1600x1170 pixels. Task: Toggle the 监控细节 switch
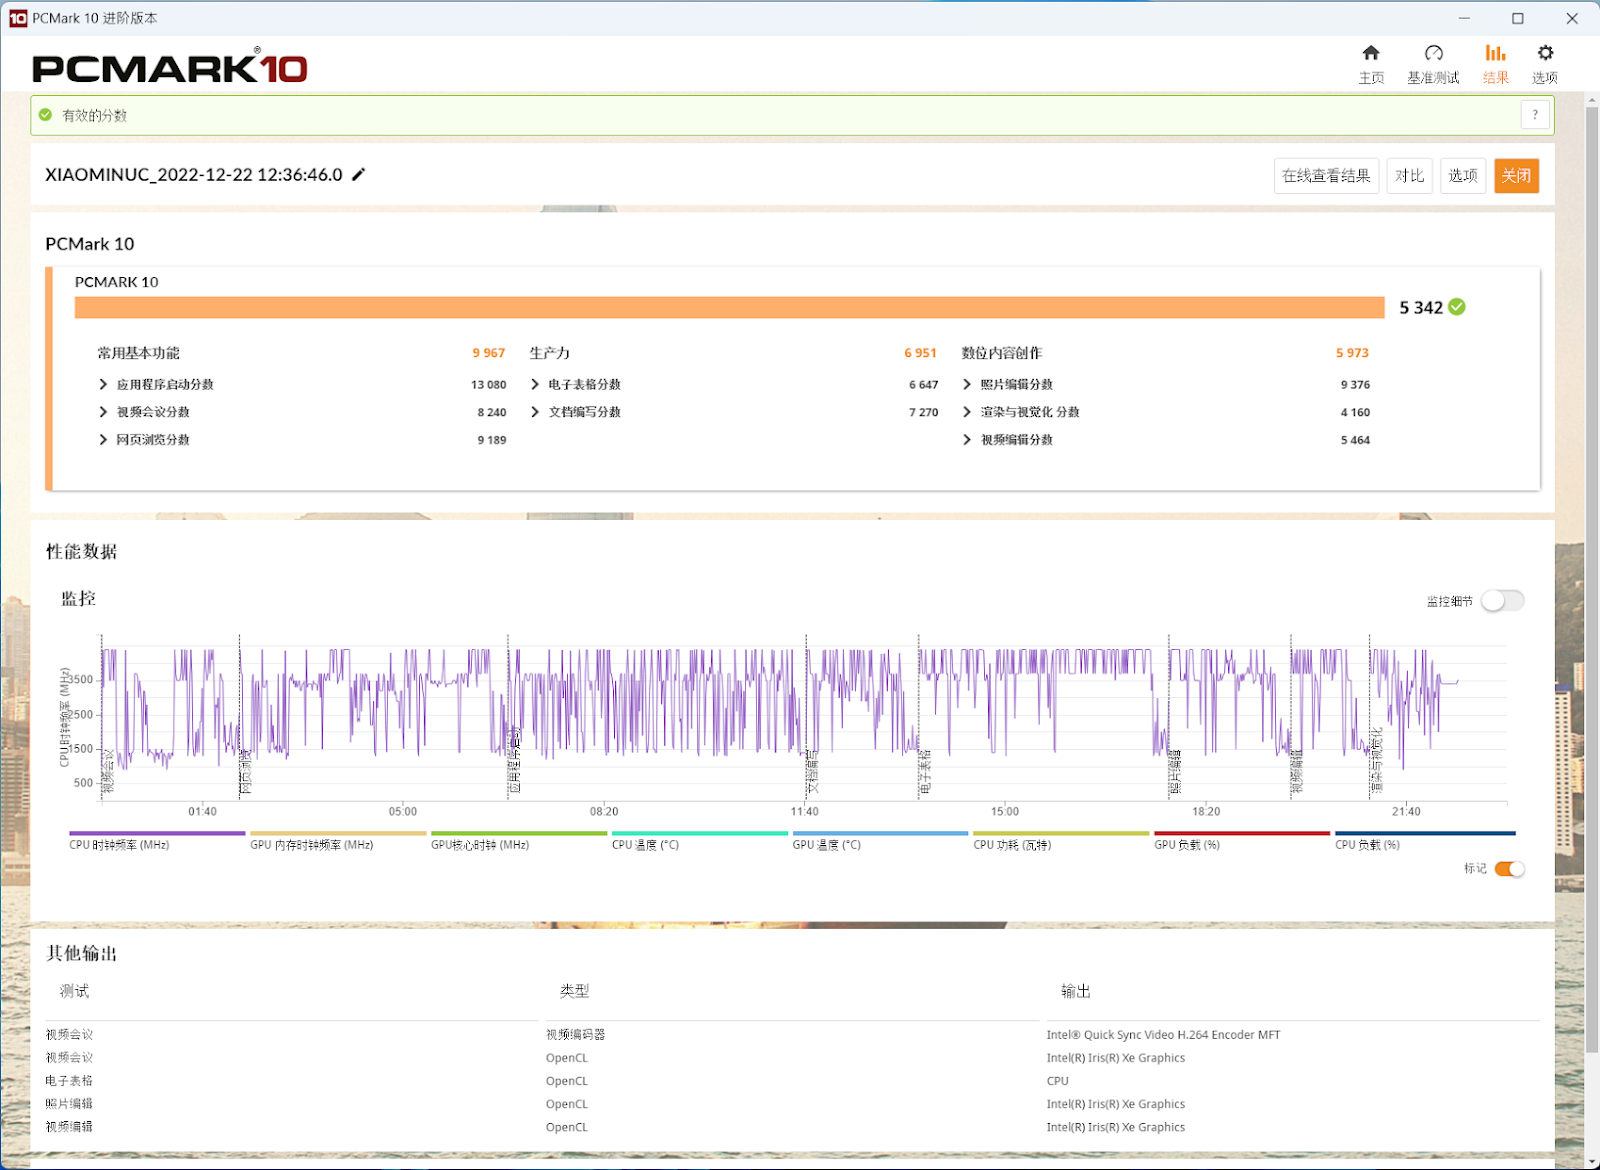(x=1503, y=601)
